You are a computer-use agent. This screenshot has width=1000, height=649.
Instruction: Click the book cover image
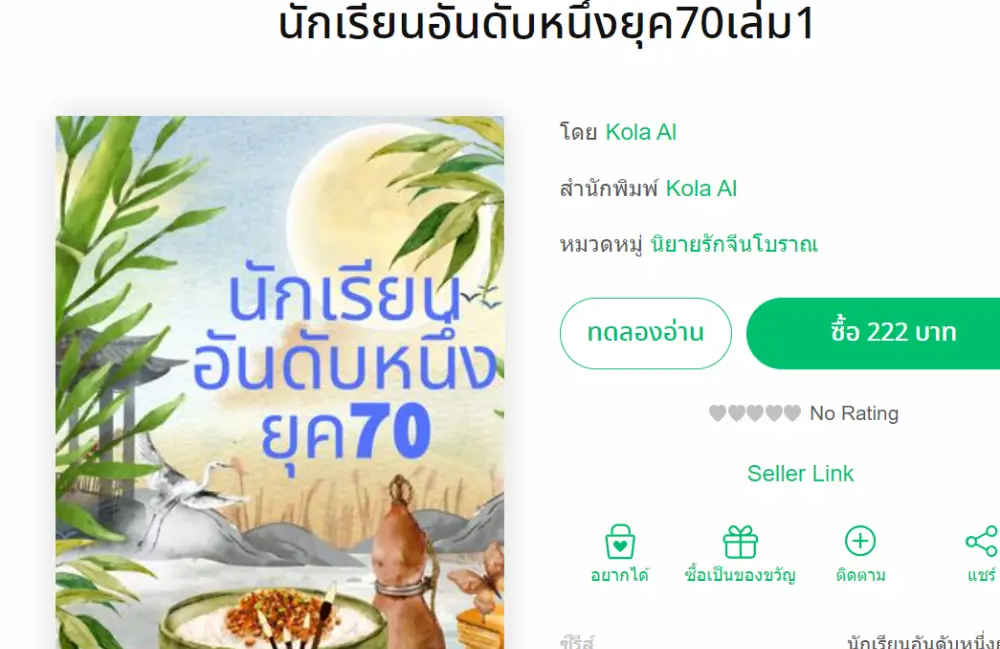(x=280, y=383)
